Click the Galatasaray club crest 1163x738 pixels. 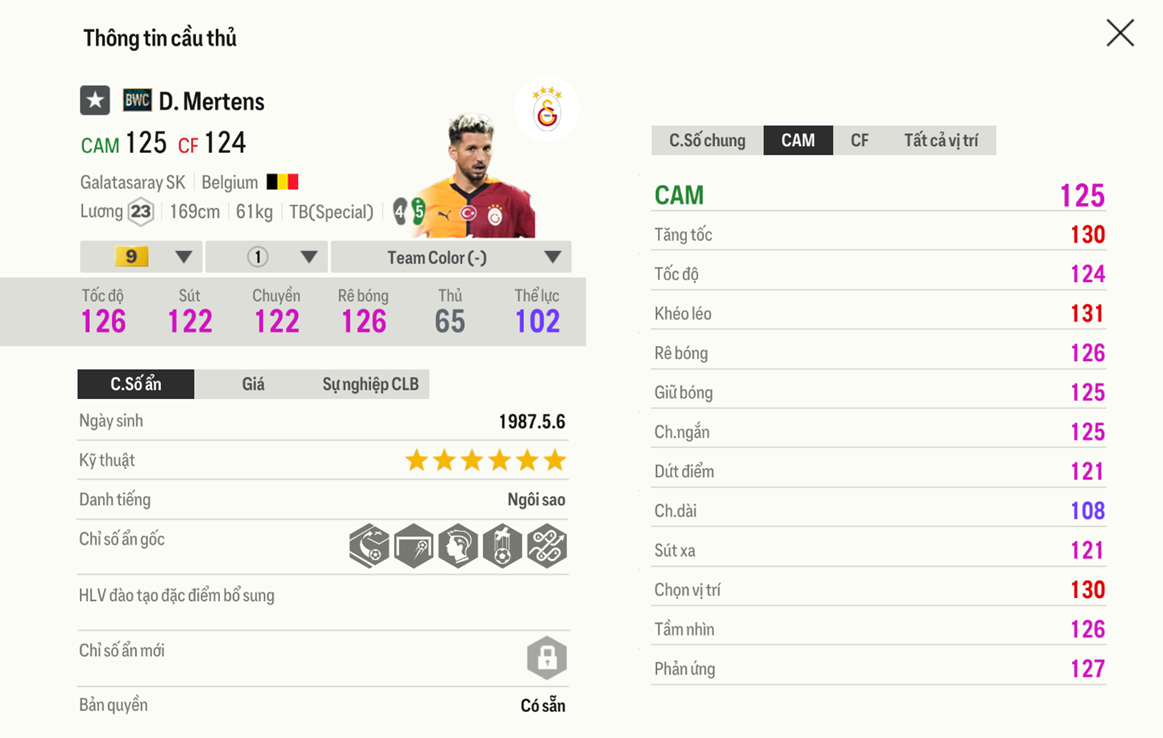[x=547, y=110]
